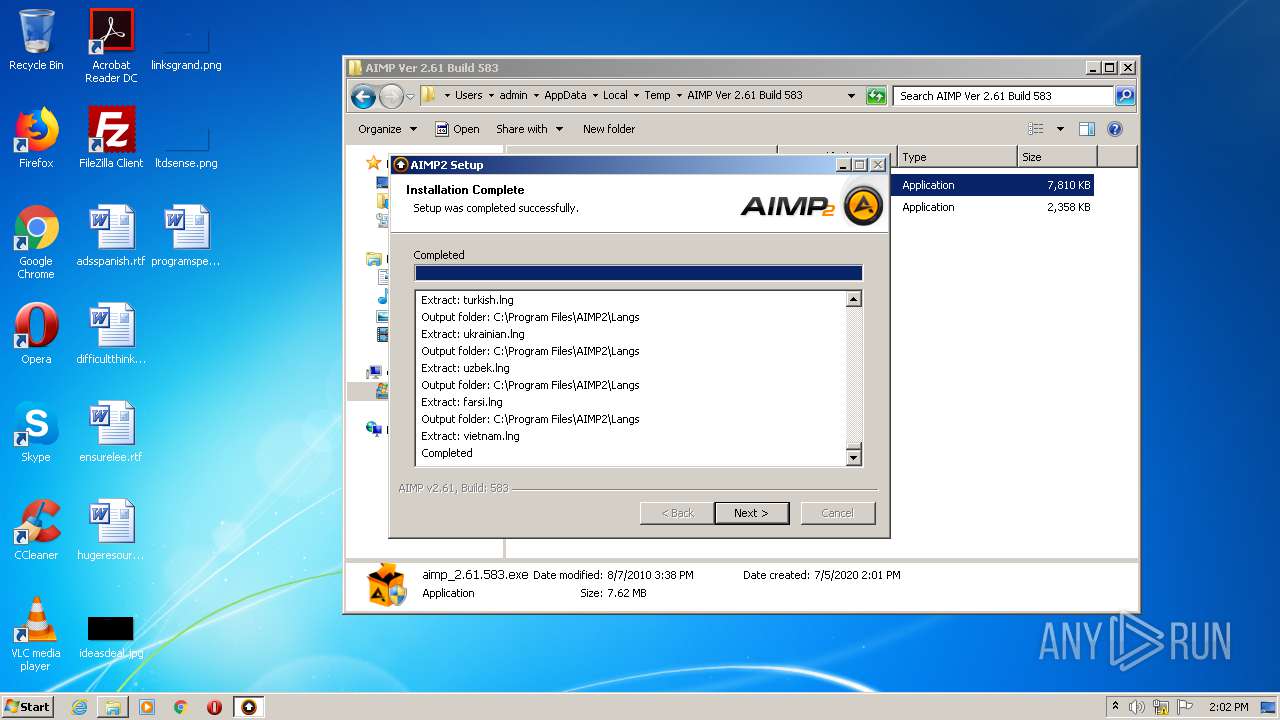Open the Recycle Bin desktop icon
The image size is (1280, 720).
click(36, 40)
